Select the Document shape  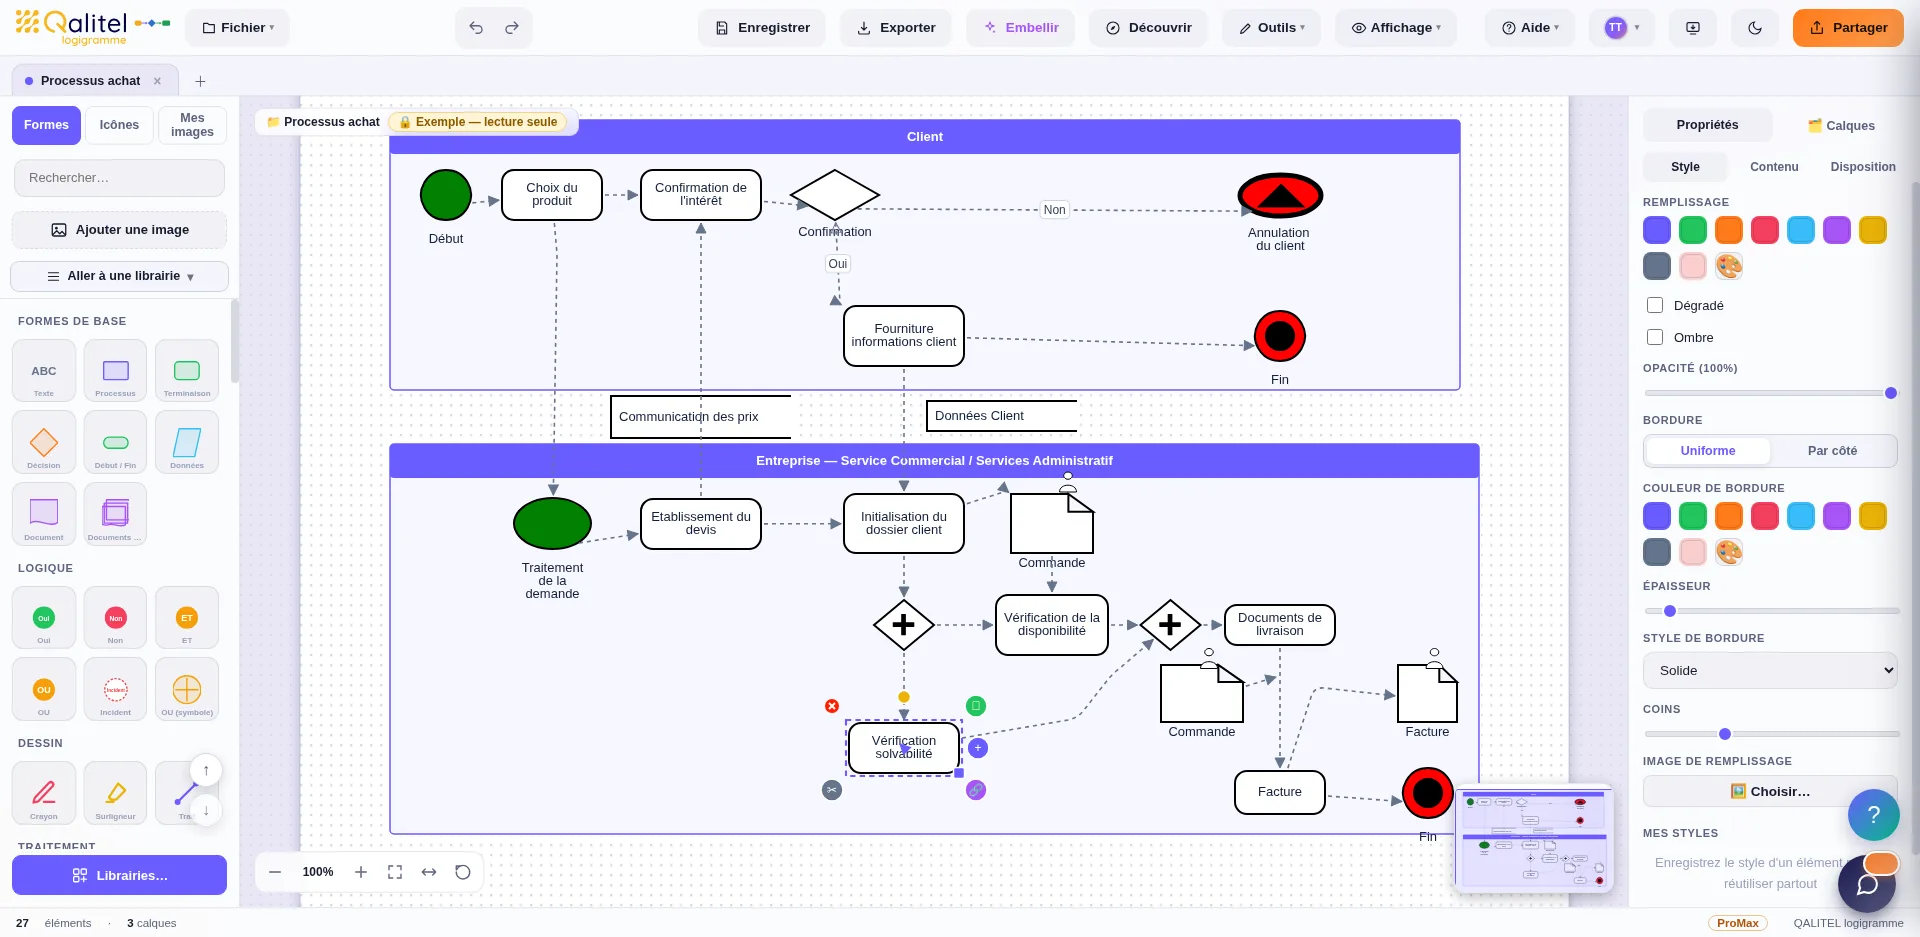coord(44,514)
